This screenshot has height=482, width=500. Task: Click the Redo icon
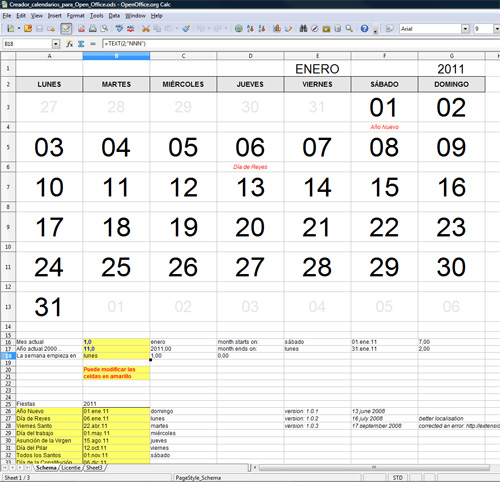pos(218,29)
